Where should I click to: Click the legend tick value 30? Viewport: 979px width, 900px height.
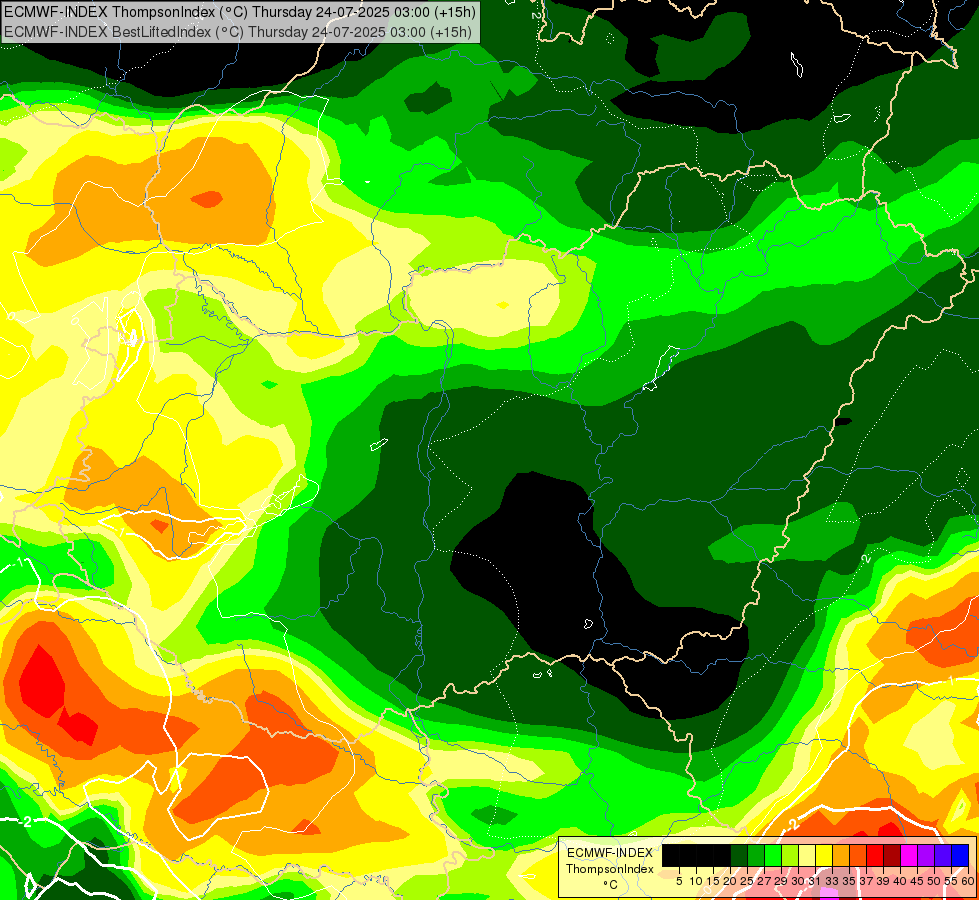click(x=798, y=881)
